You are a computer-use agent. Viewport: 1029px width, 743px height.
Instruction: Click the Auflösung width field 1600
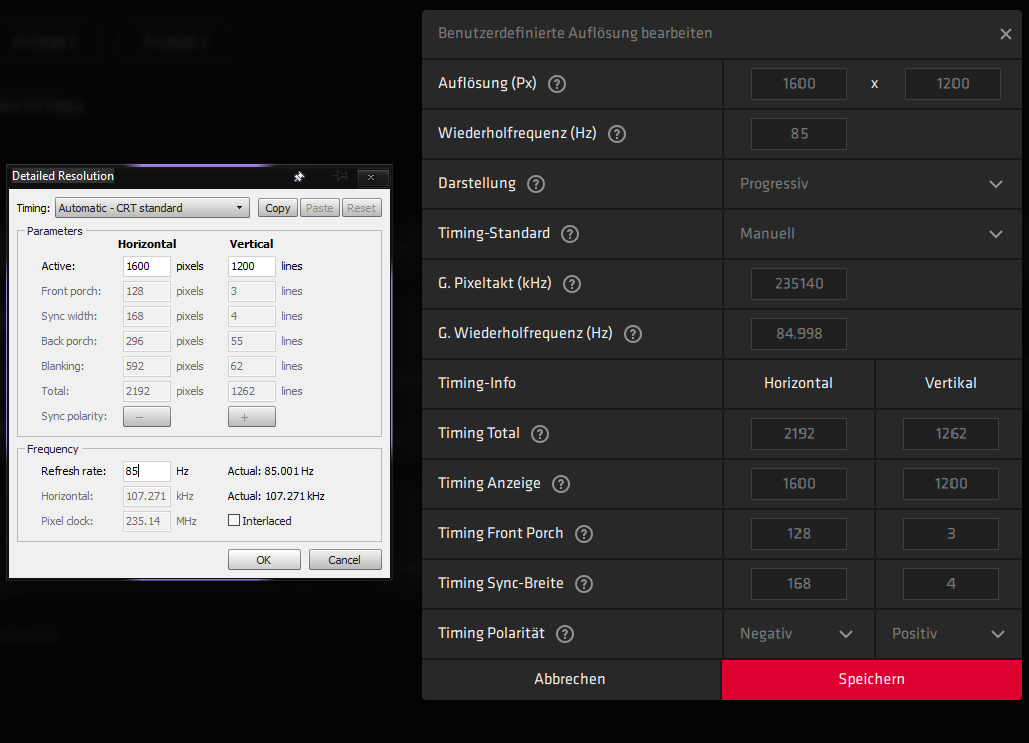point(799,84)
